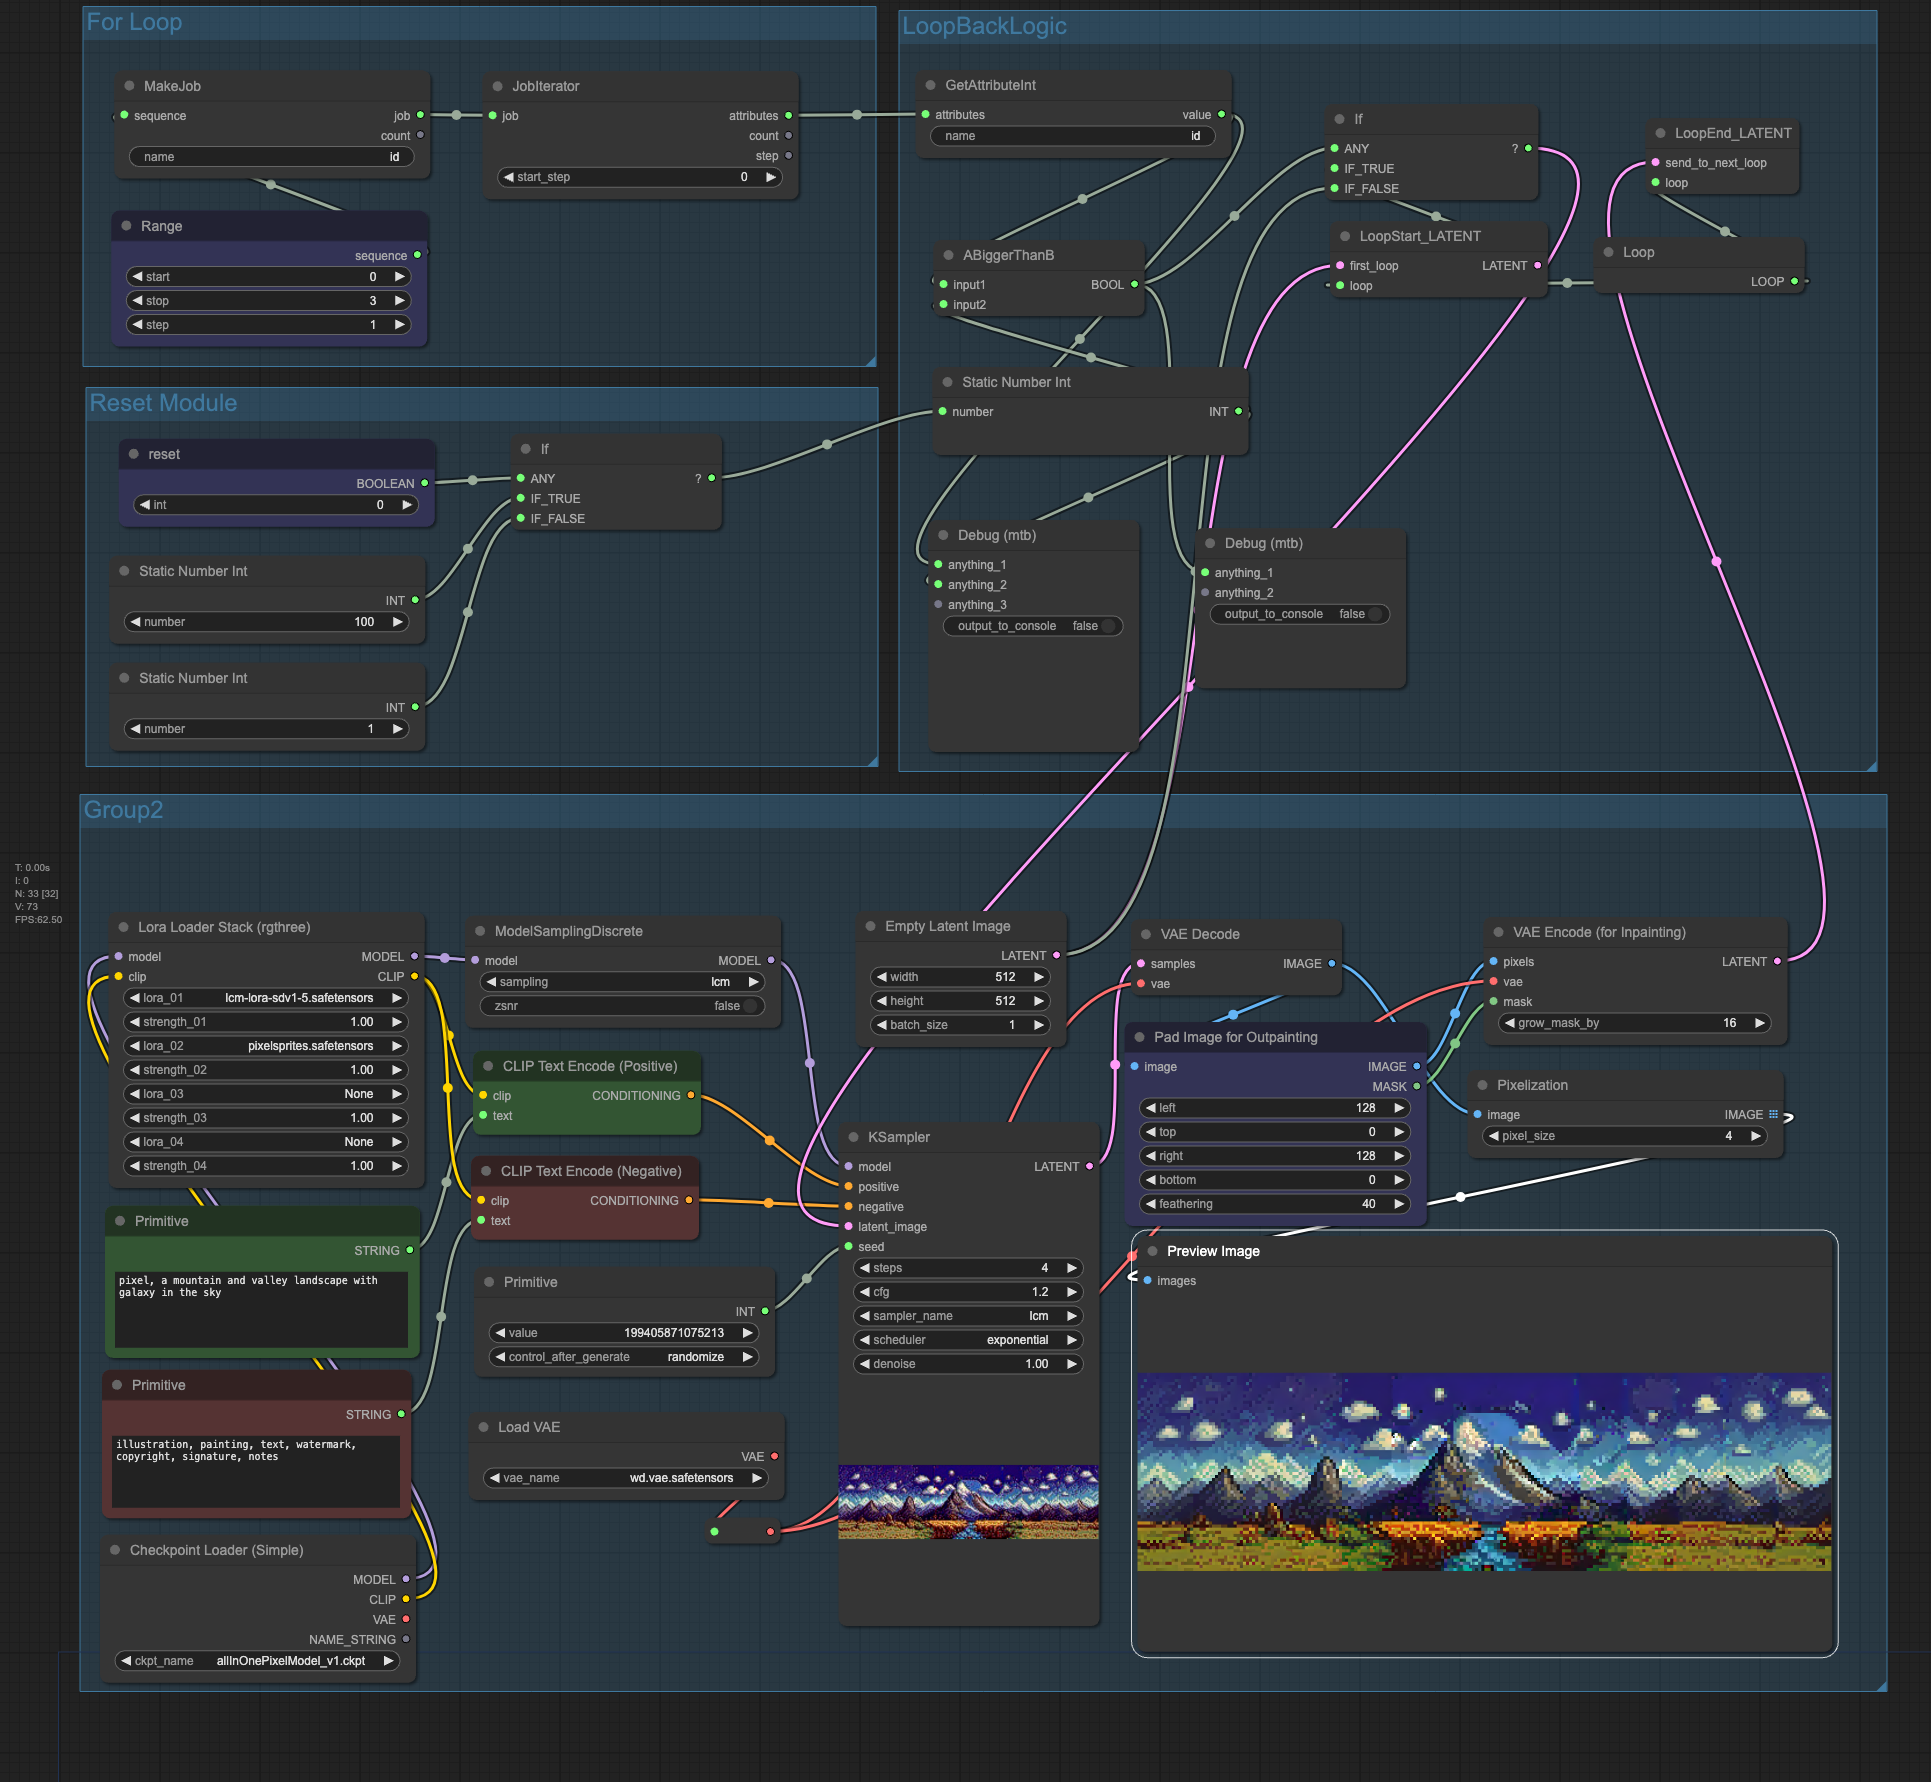Collapse the GetAttributeInt node via its title dot

click(x=931, y=85)
